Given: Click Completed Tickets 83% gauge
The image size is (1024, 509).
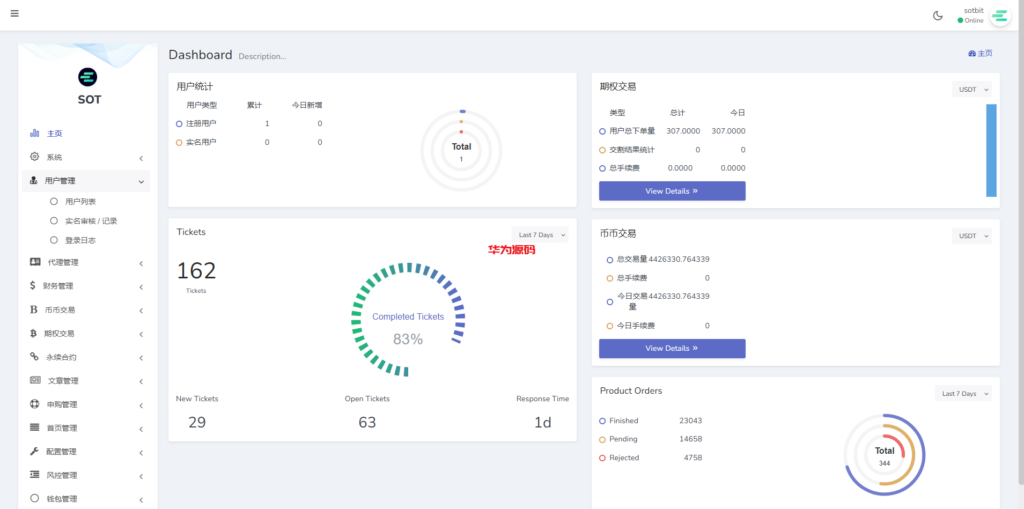Looking at the screenshot, I should 408,320.
